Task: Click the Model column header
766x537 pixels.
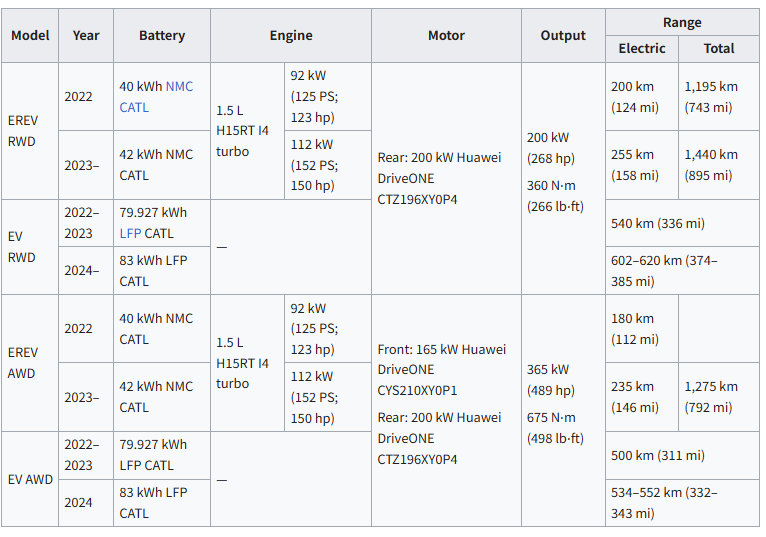Action: (x=30, y=35)
